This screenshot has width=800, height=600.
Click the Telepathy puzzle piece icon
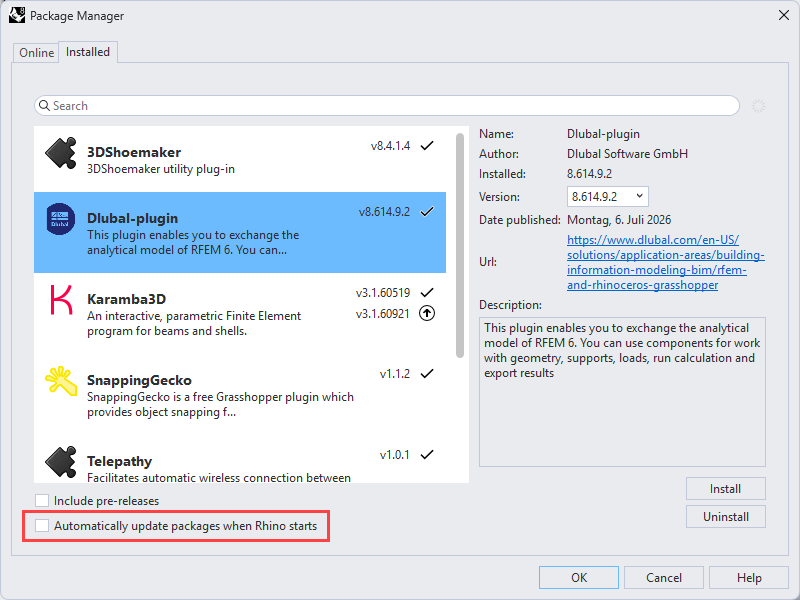(x=61, y=462)
